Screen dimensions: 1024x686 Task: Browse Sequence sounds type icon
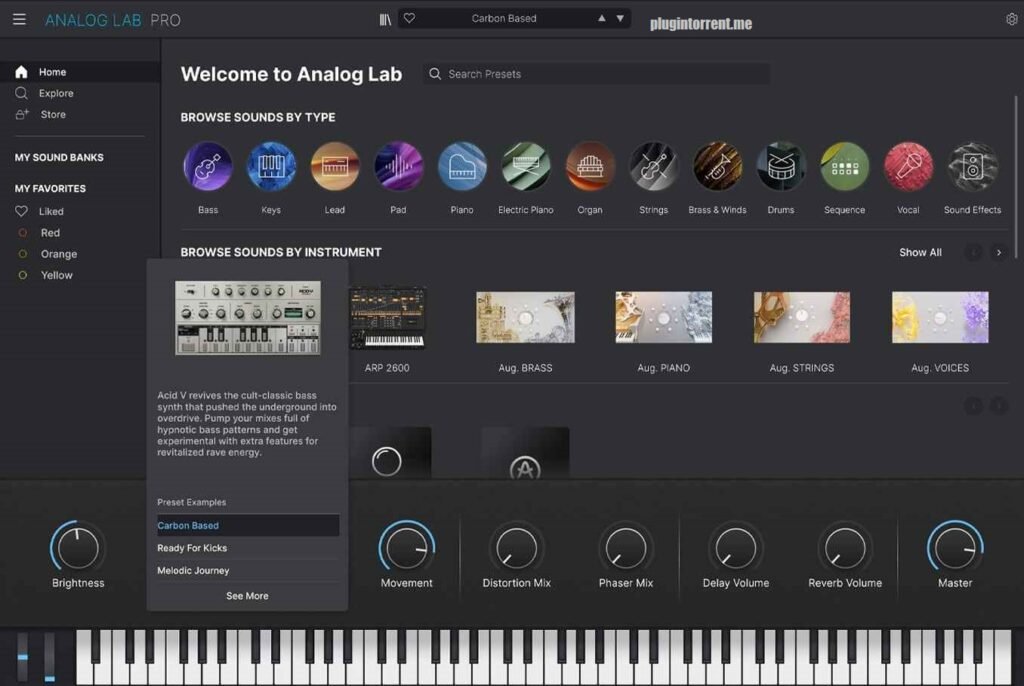pyautogui.click(x=844, y=167)
